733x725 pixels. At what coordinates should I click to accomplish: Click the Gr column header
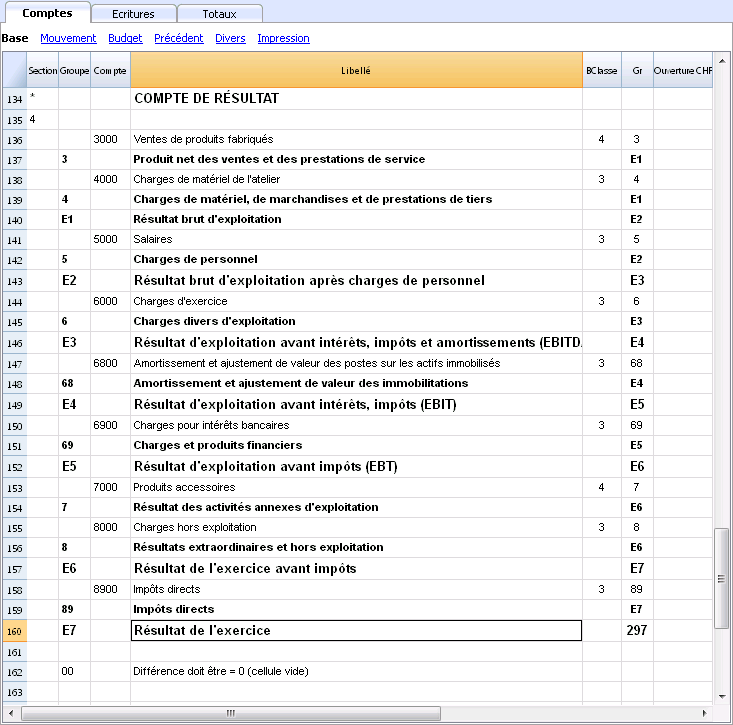point(637,70)
